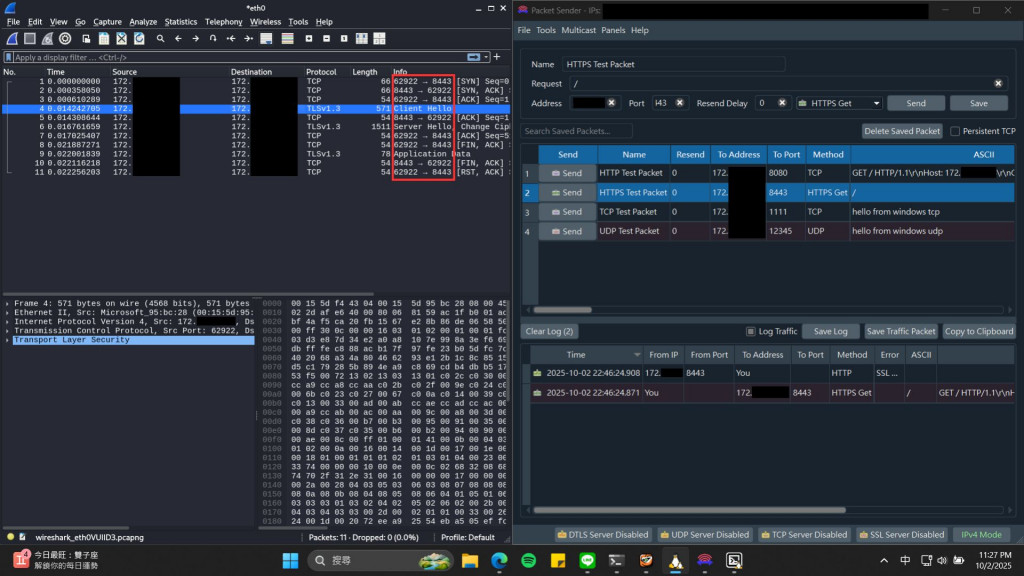Stop the running capture in Wireshark

(29, 39)
